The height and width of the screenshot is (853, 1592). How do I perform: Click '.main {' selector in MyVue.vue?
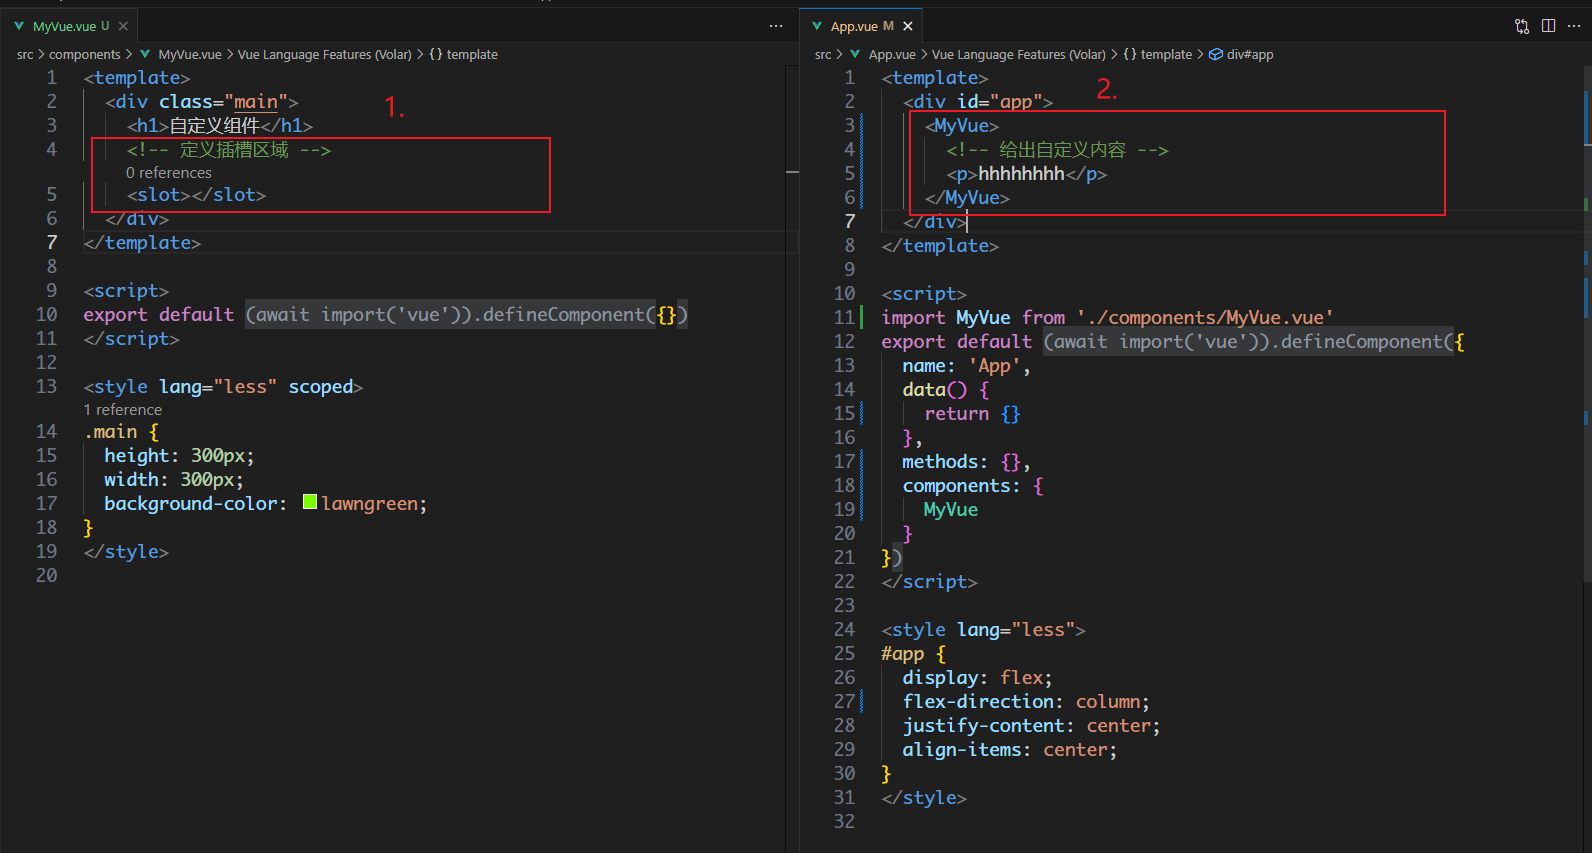[x=121, y=431]
